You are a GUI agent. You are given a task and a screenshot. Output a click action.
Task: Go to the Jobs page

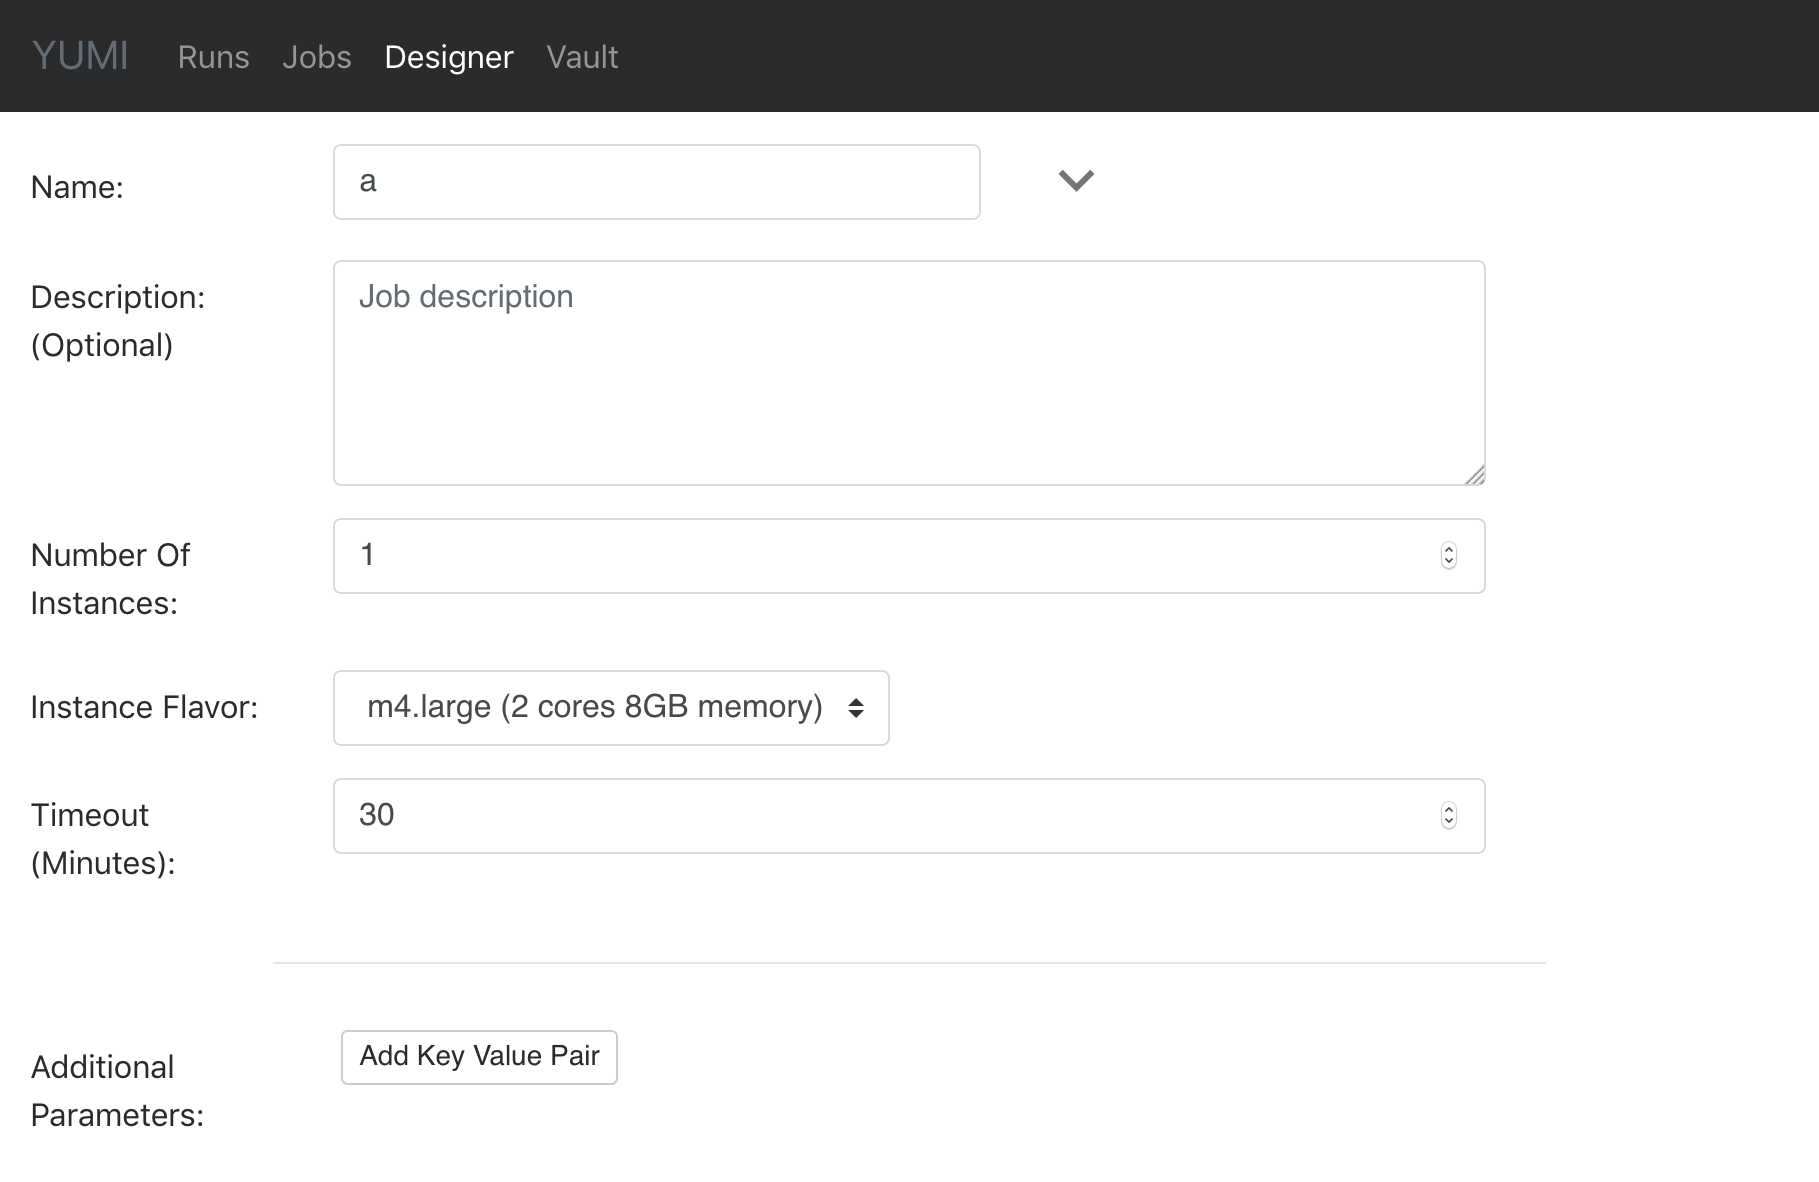(316, 57)
